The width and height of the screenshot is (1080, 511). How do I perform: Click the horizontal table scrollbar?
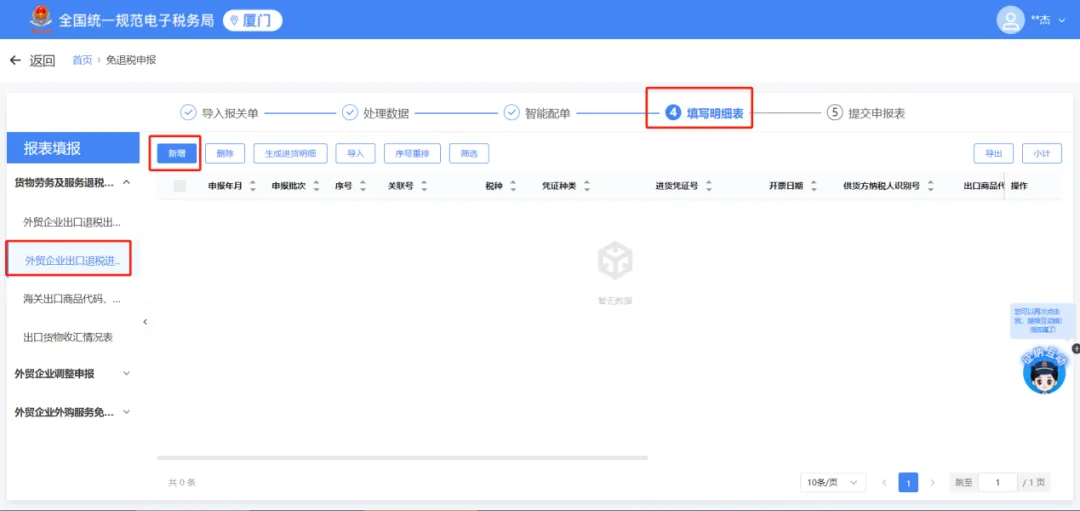point(402,457)
